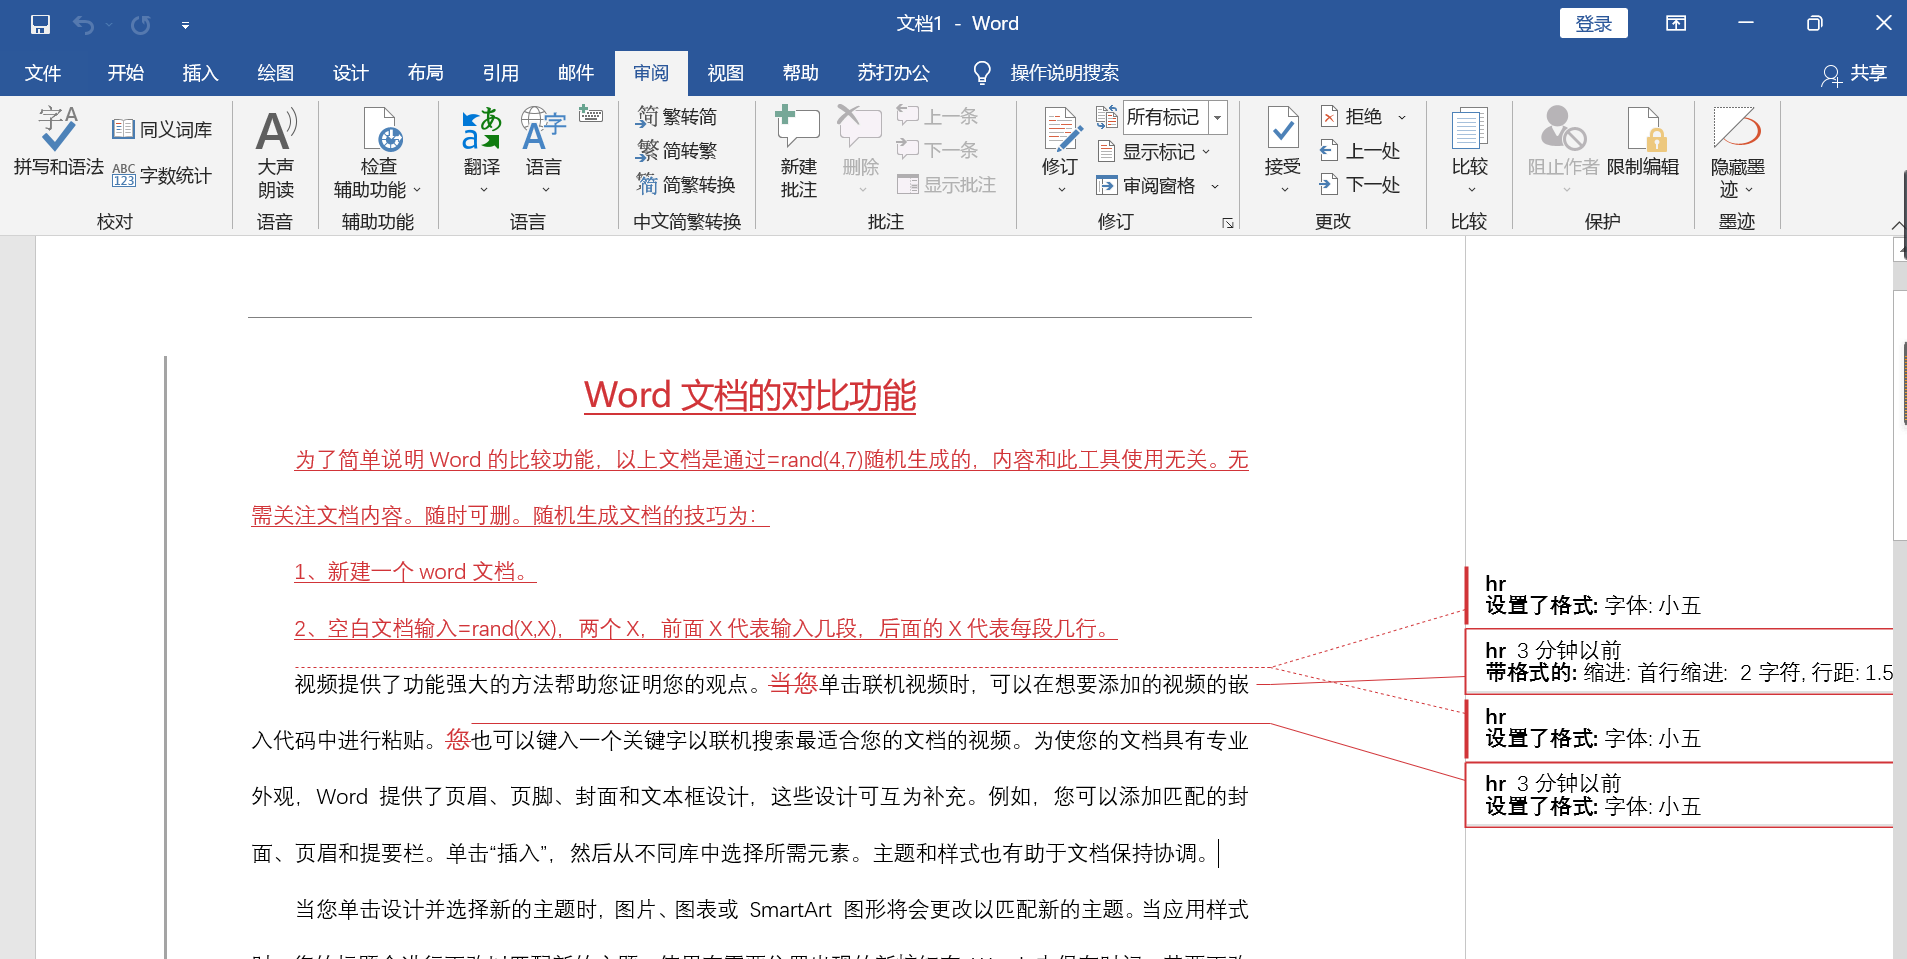Open 比较 compare documents
The width and height of the screenshot is (1907, 959).
click(x=1470, y=150)
